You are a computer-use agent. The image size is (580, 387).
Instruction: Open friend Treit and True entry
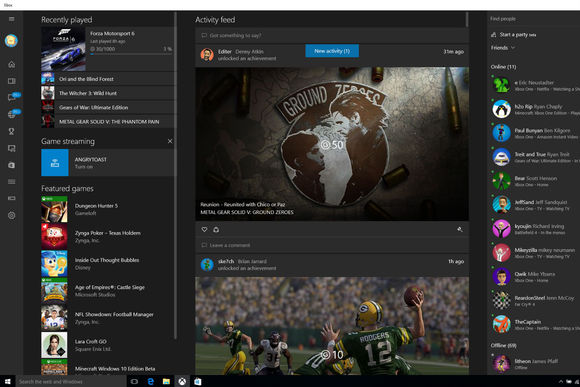(x=535, y=157)
